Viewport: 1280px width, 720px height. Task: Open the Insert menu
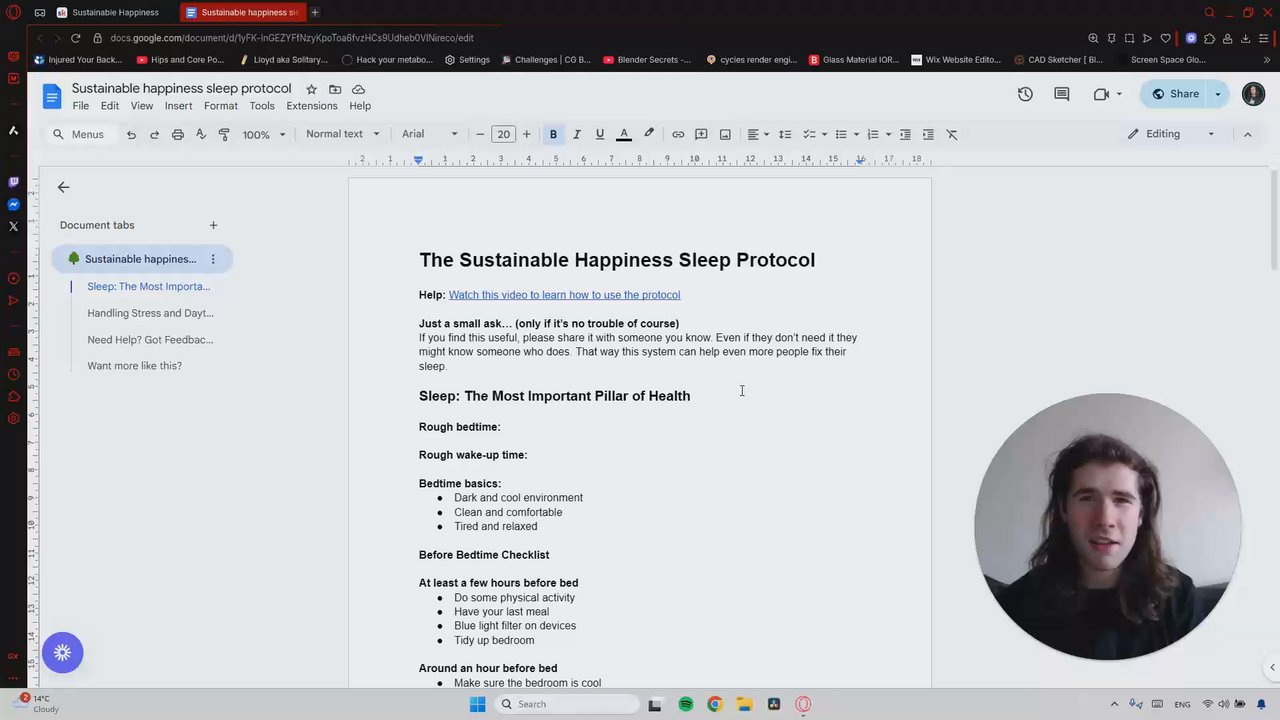click(x=178, y=106)
